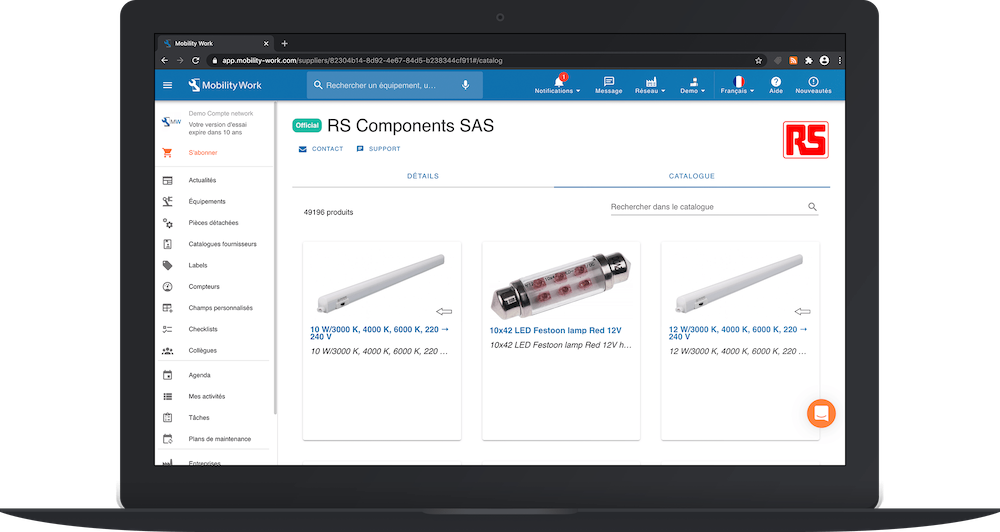Open the orange chat widget button

(x=821, y=413)
